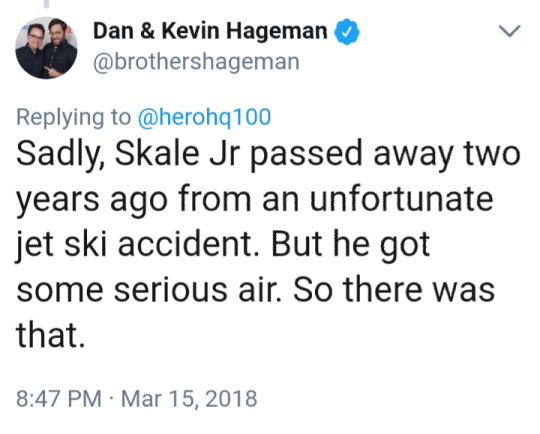This screenshot has width=540, height=434.
Task: Click the 'Replying to' label
Action: pos(74,118)
